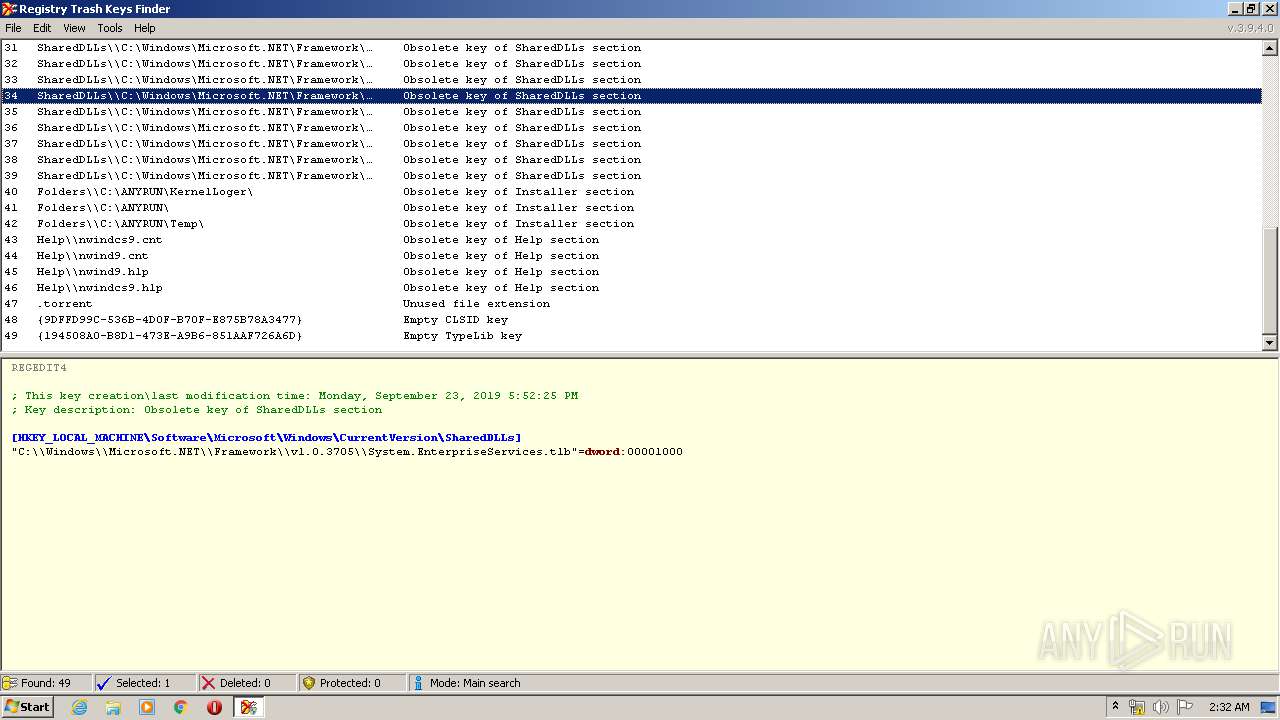Screen dimensions: 1280x720
Task: Show hidden tray icons arrow
Action: 1115,707
